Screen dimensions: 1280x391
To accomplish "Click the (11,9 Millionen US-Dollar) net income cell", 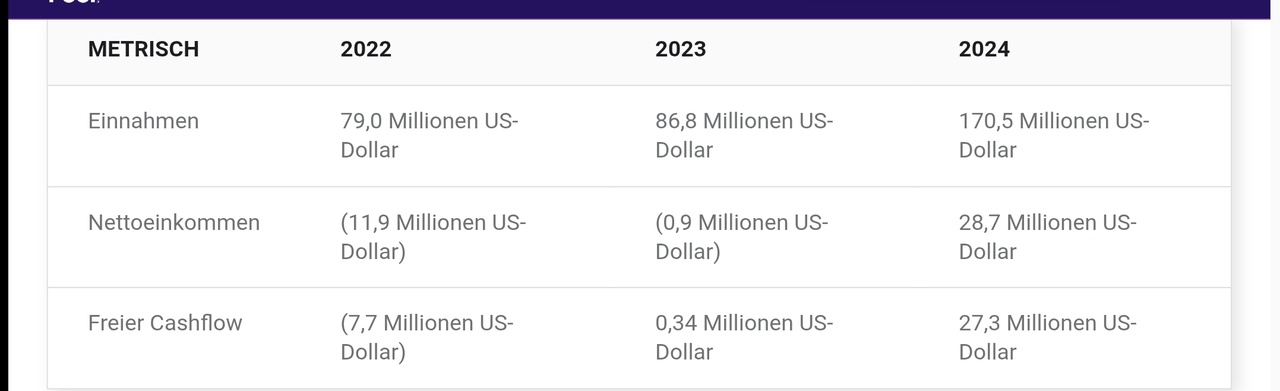I will pyautogui.click(x=433, y=237).
